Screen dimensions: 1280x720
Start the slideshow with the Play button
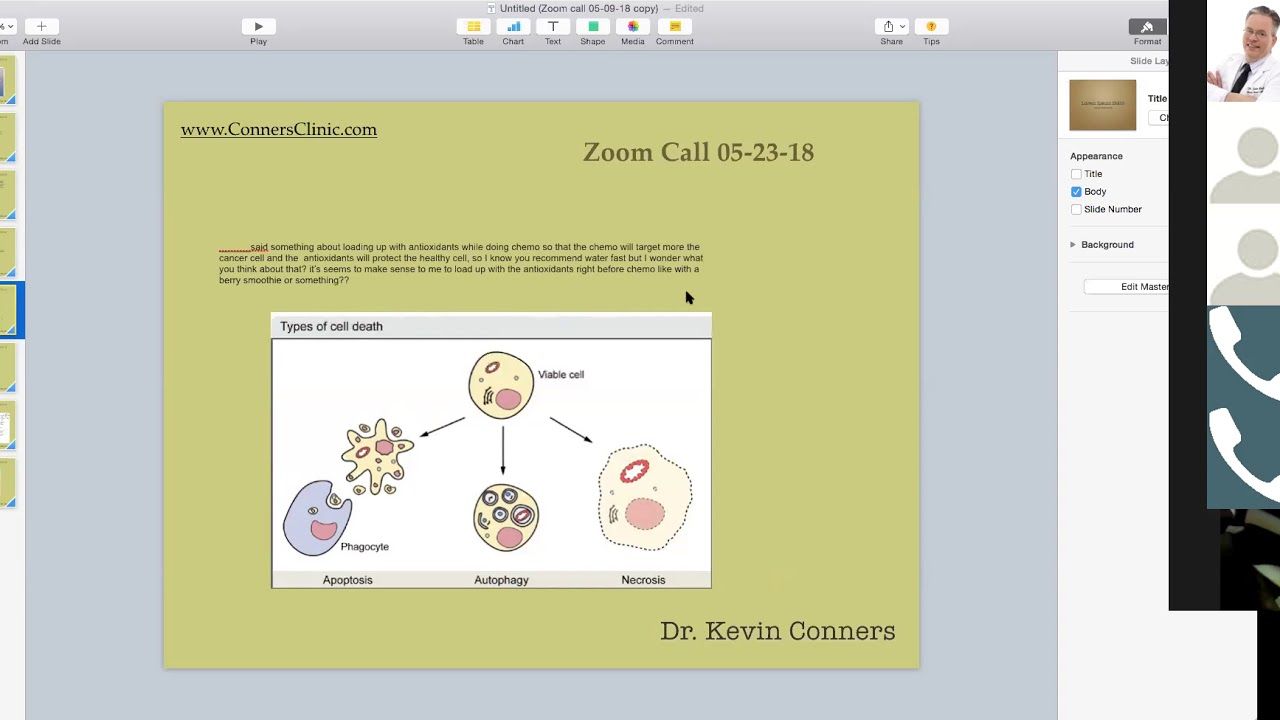click(x=258, y=26)
